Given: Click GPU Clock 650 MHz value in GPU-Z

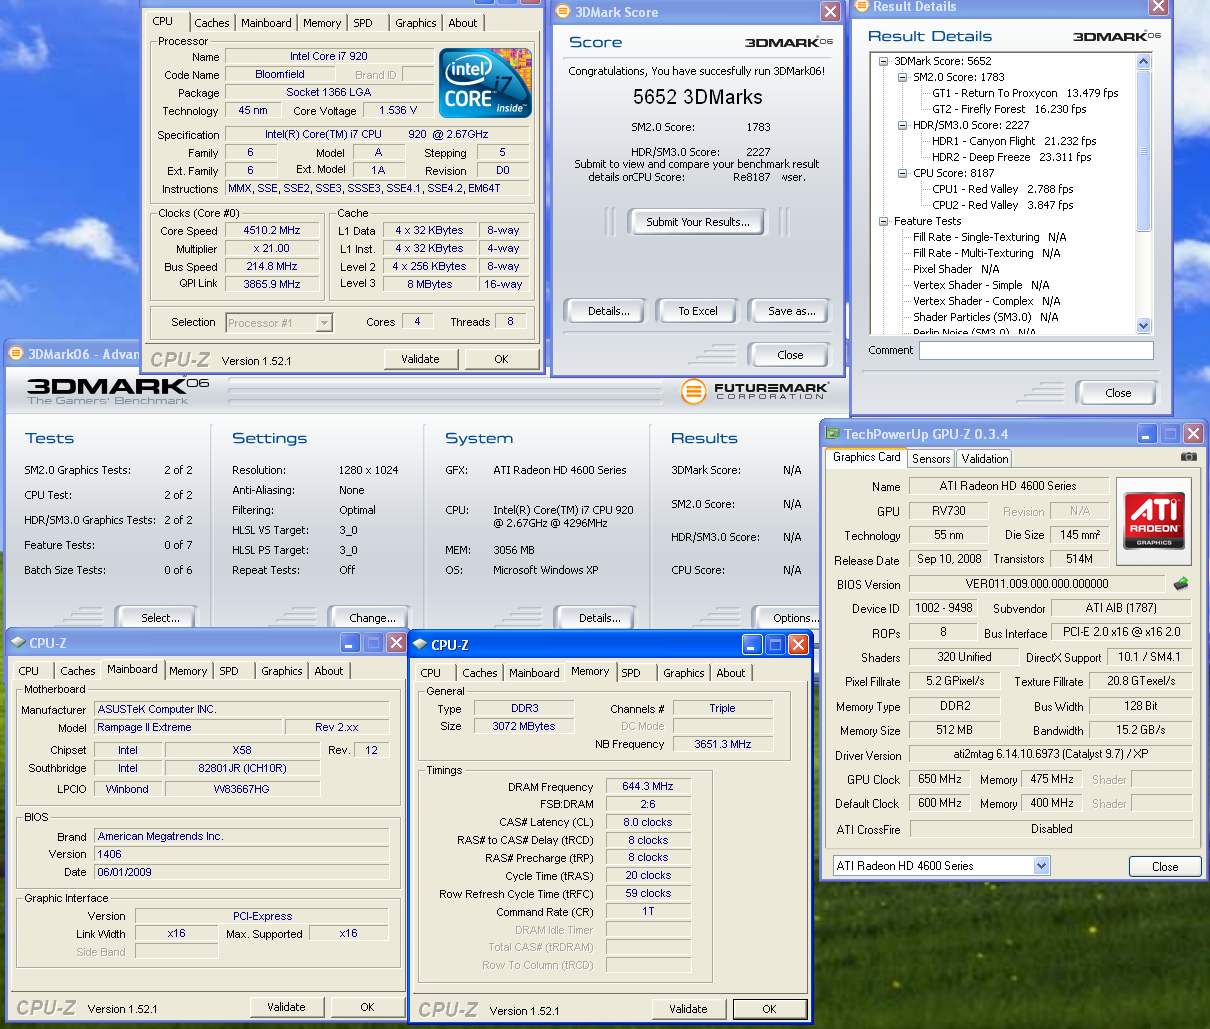Looking at the screenshot, I should coord(940,779).
